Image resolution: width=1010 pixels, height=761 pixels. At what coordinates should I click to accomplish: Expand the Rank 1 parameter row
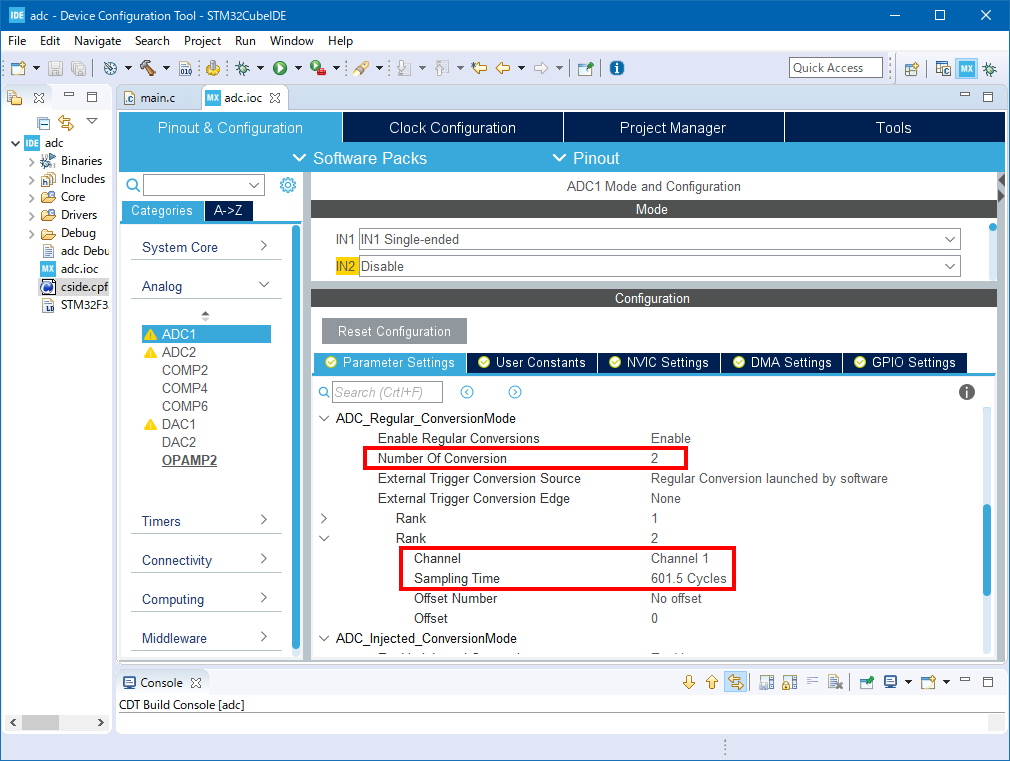point(324,518)
